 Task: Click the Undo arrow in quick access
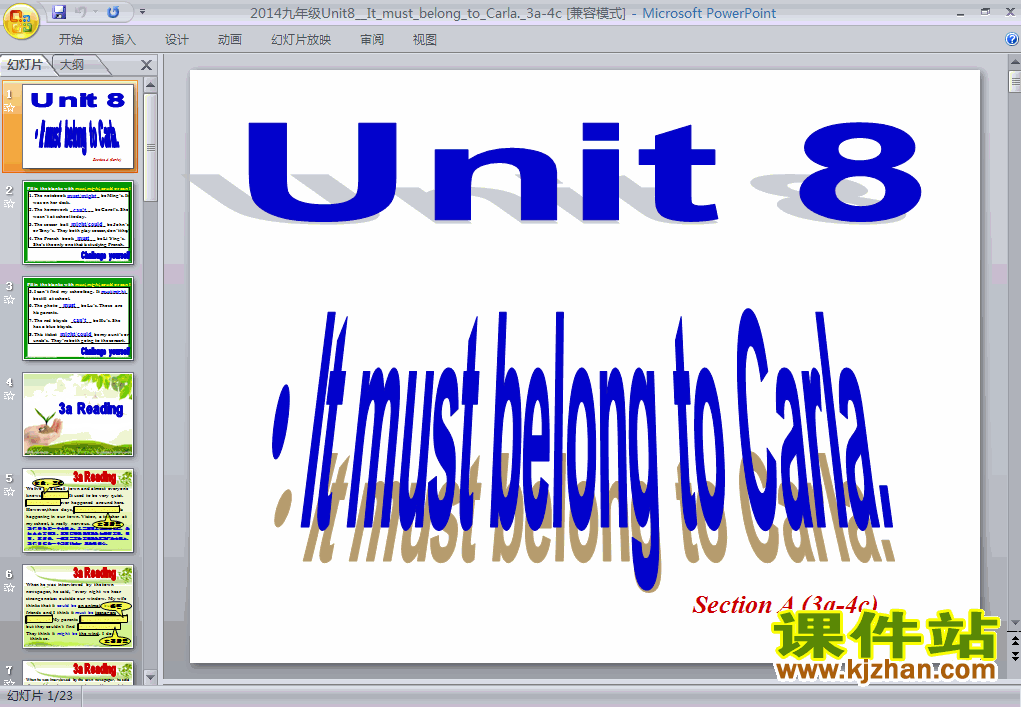[x=81, y=12]
